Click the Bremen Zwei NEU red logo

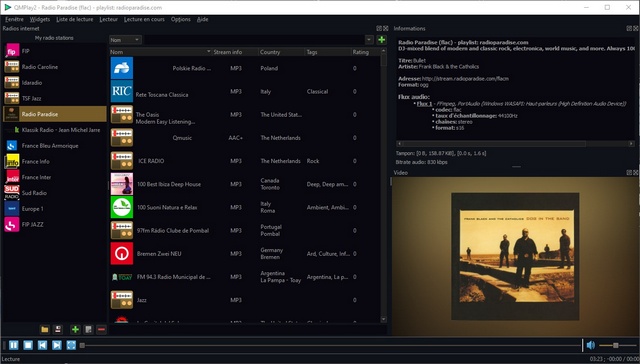pyautogui.click(x=122, y=253)
